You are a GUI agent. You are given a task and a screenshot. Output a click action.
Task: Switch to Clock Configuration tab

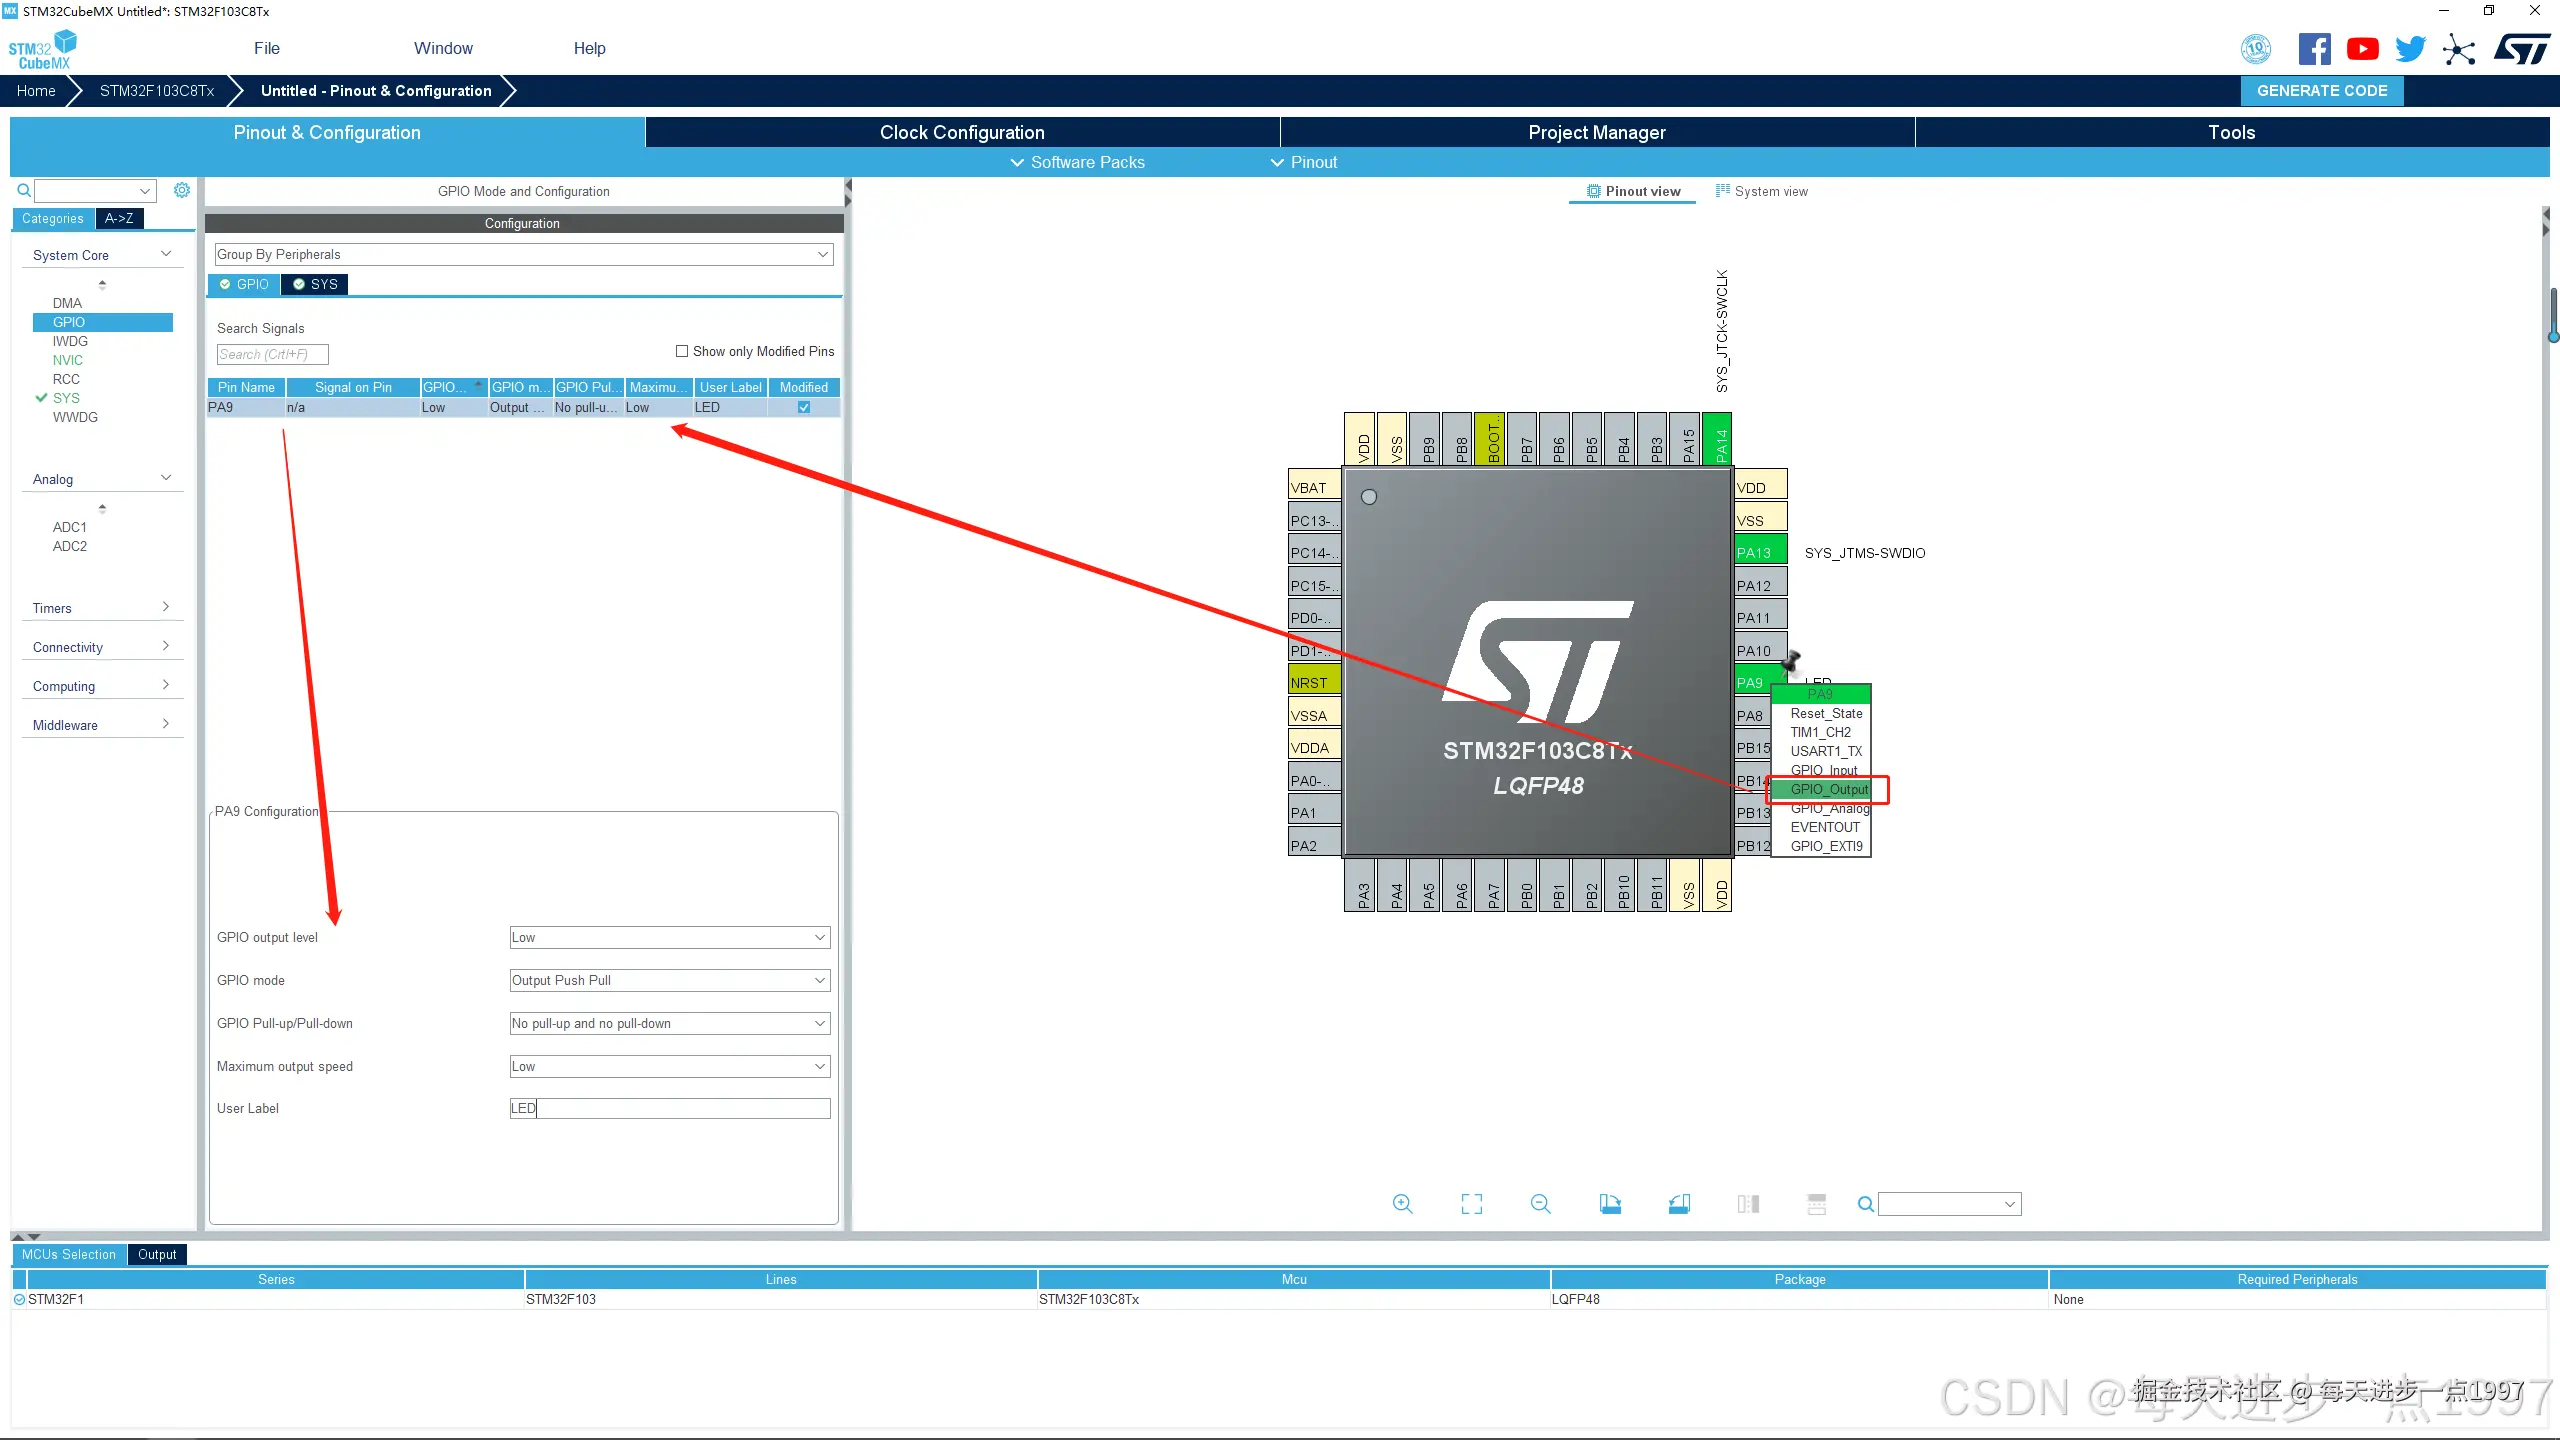click(x=962, y=132)
